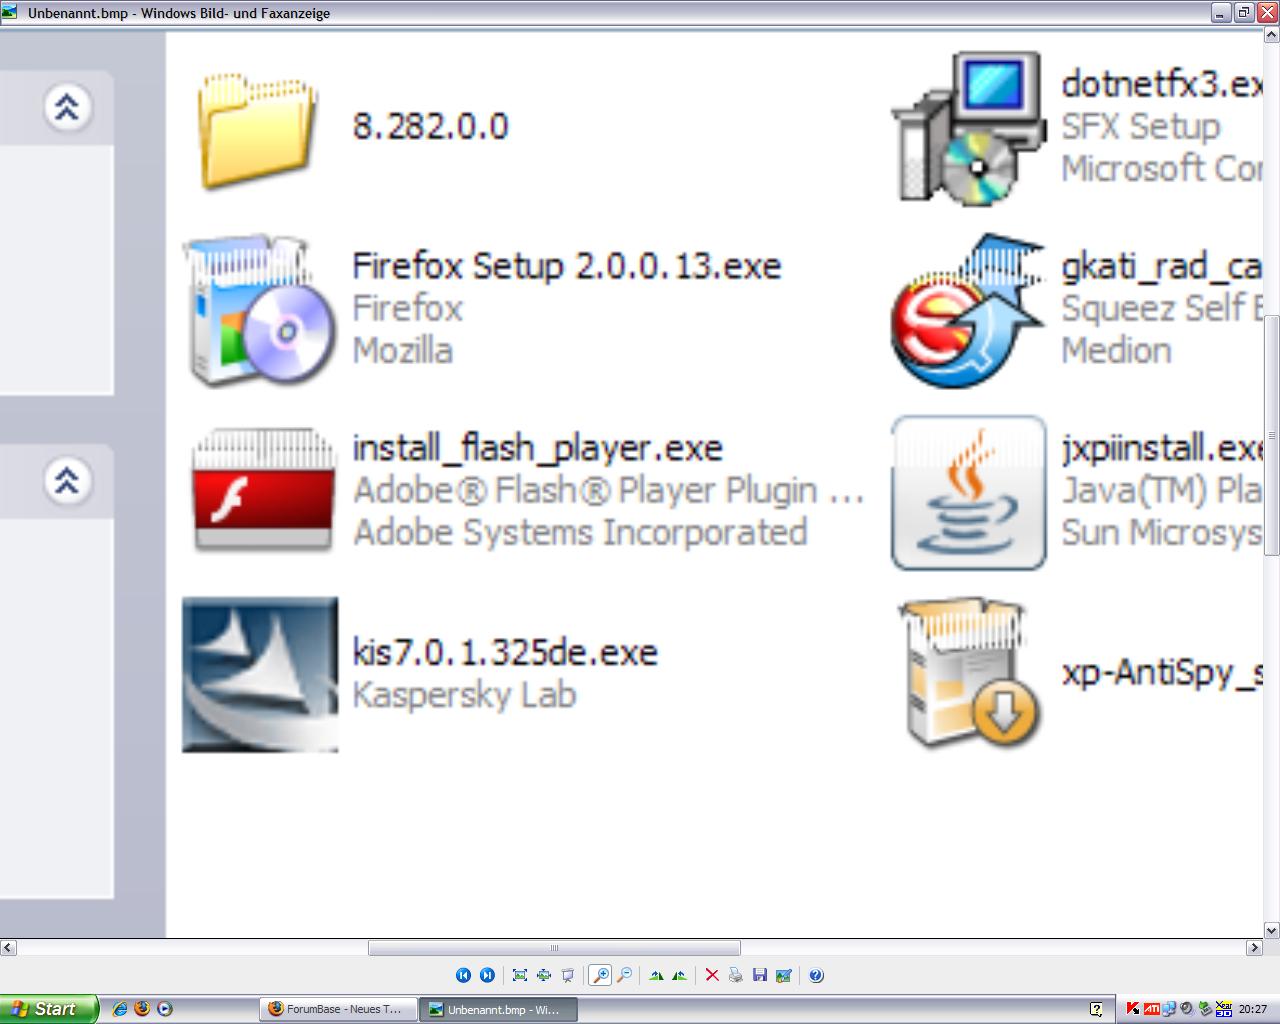Click the text 'install_flash_player.exe'
The height and width of the screenshot is (1024, 1280).
[537, 448]
